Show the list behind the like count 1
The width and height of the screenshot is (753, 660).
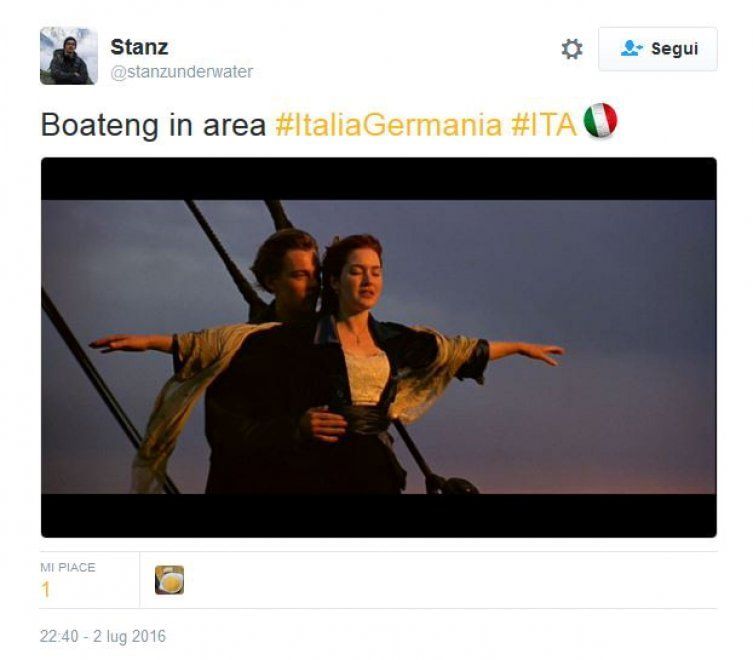pyautogui.click(x=46, y=589)
